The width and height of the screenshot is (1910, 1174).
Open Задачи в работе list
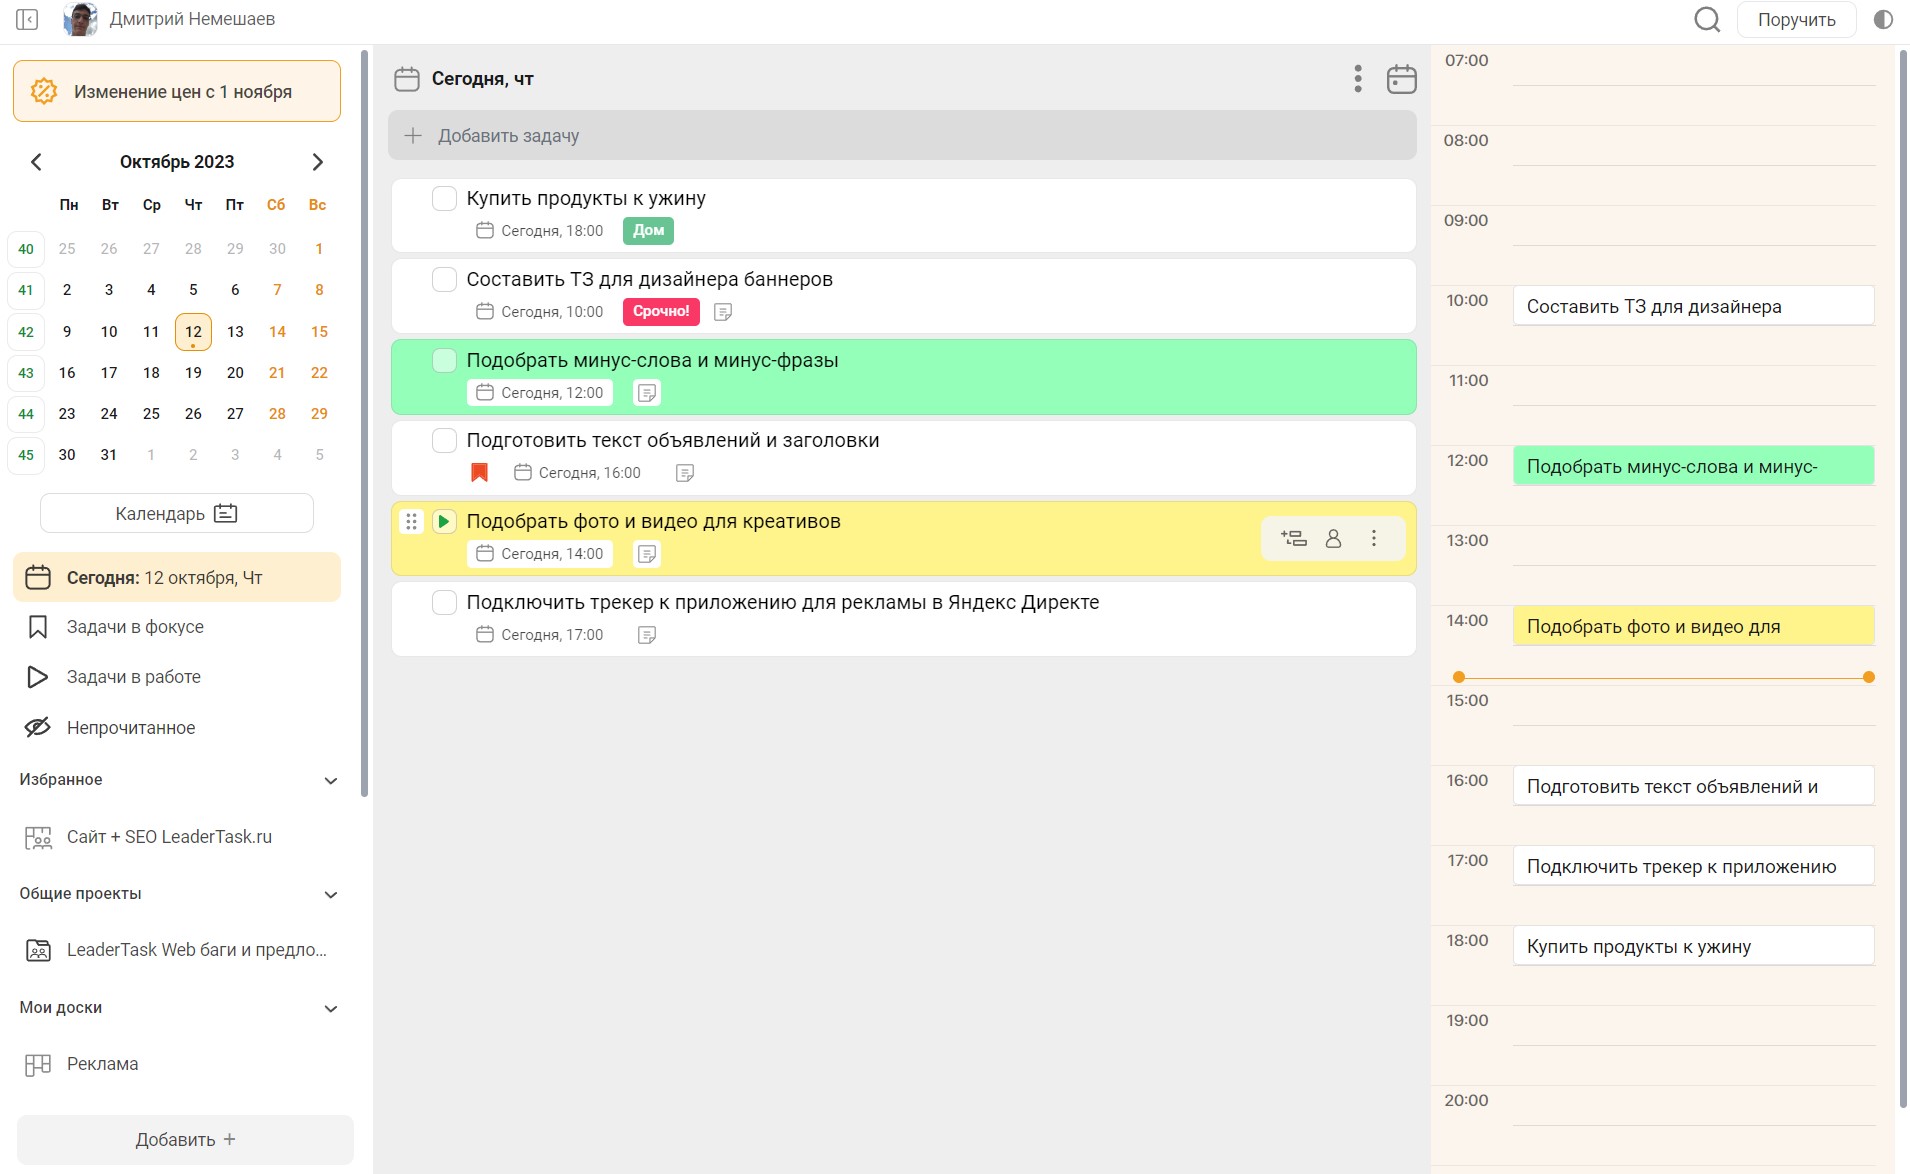coord(133,677)
